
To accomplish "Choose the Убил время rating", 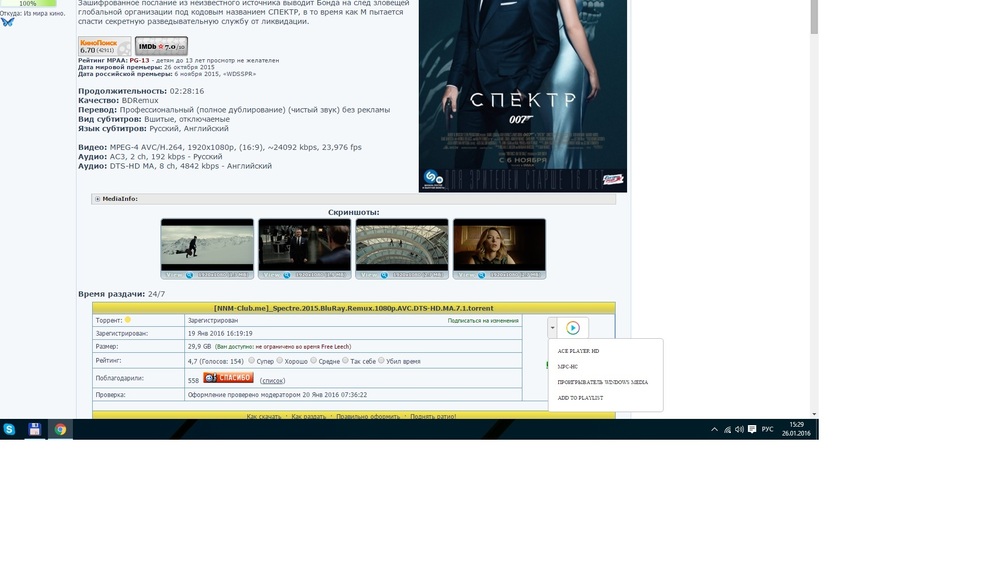I will 380,361.
